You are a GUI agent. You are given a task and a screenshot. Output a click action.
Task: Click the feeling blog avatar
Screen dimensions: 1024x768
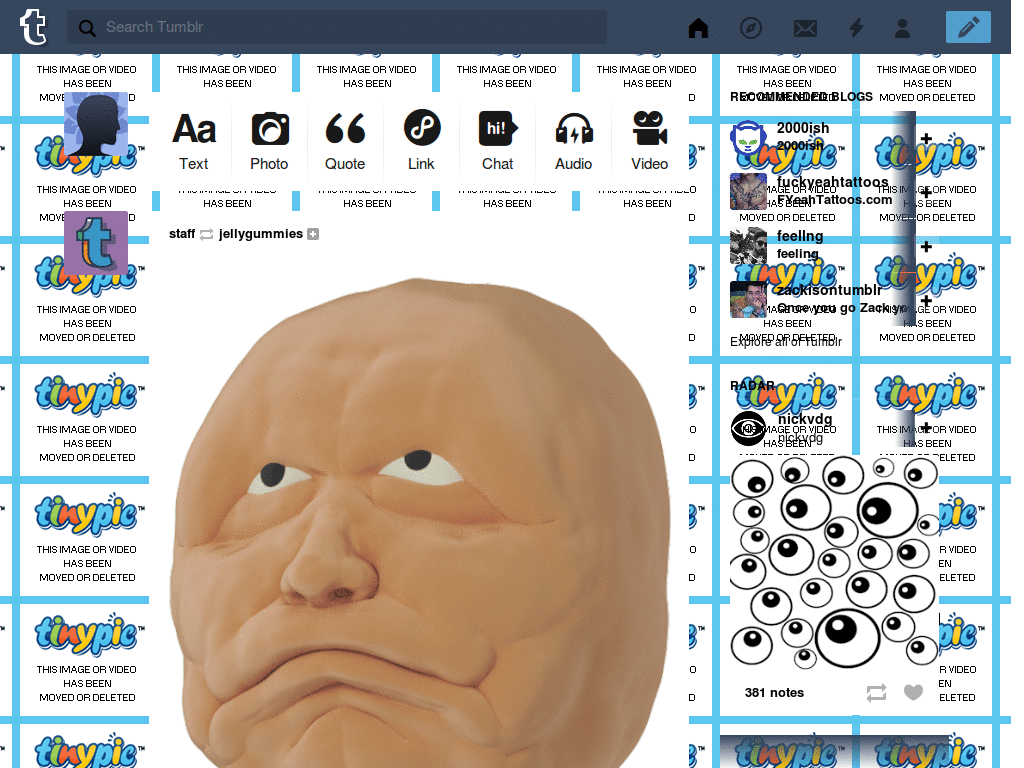[x=748, y=246]
